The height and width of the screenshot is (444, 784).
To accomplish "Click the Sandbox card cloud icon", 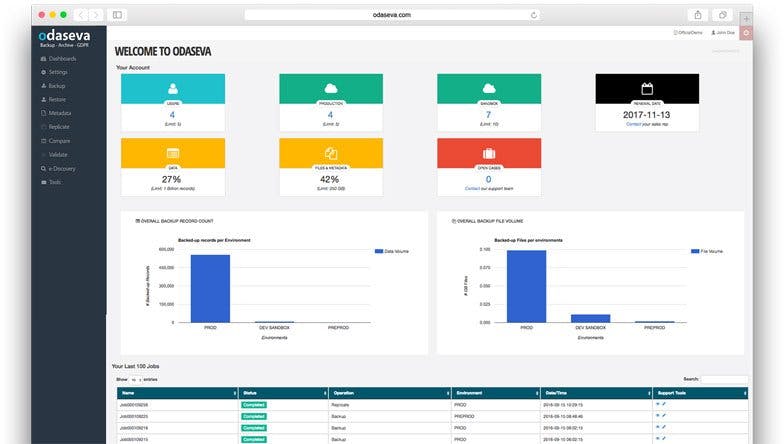I will [x=489, y=88].
